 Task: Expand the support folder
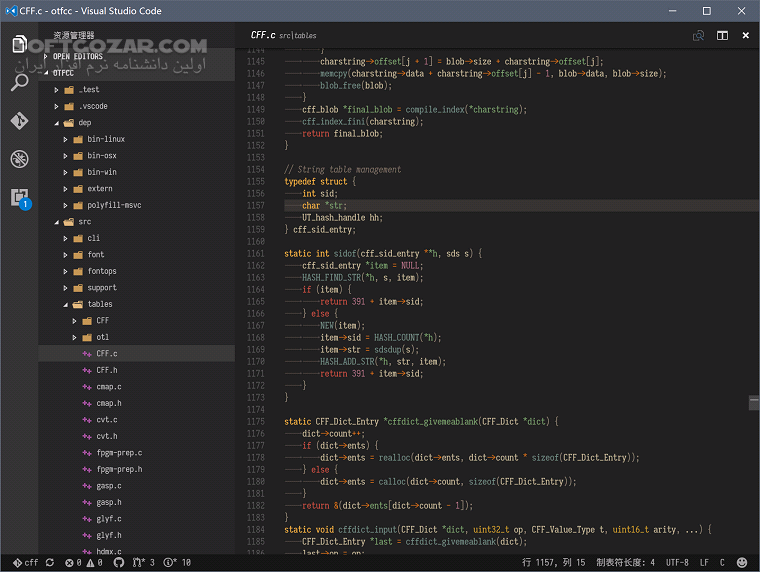point(137,287)
